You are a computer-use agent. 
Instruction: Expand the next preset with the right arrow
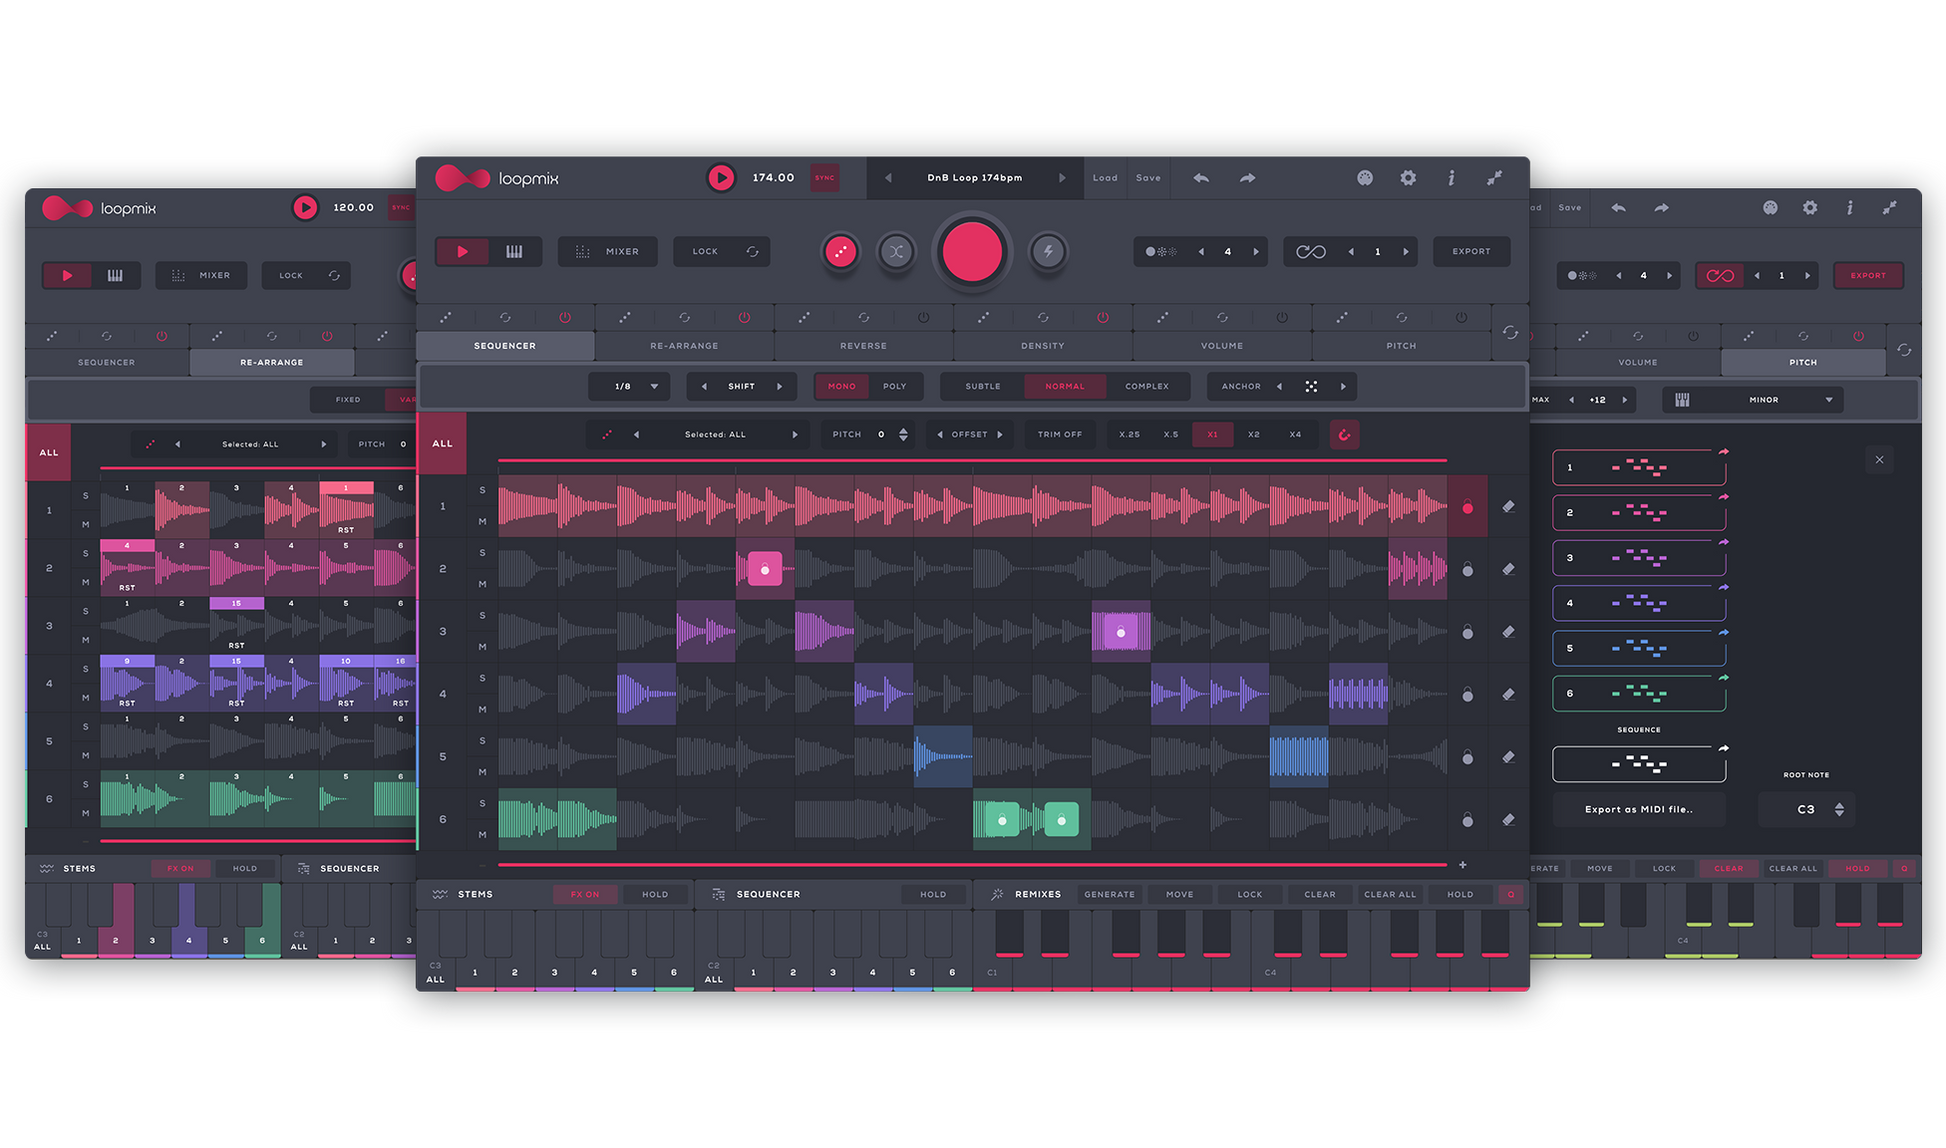coord(1063,177)
